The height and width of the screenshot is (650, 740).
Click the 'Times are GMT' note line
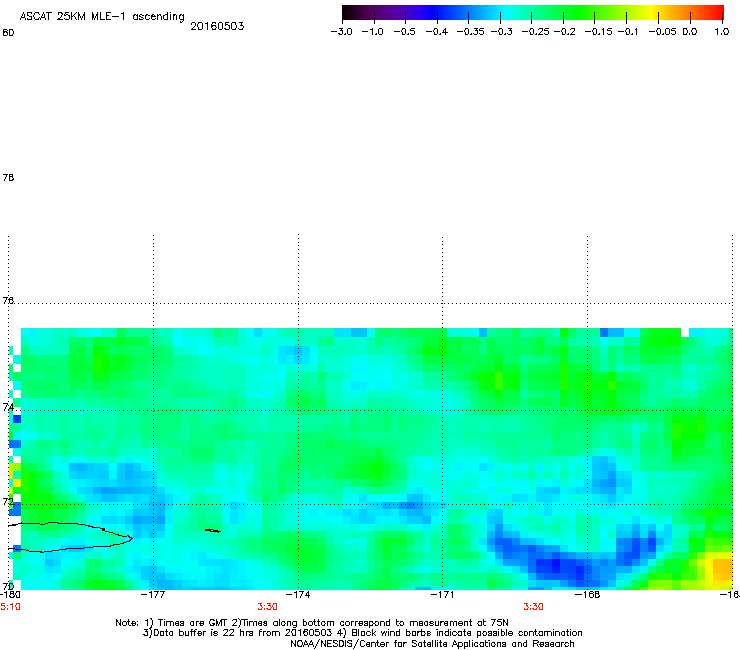(x=312, y=623)
